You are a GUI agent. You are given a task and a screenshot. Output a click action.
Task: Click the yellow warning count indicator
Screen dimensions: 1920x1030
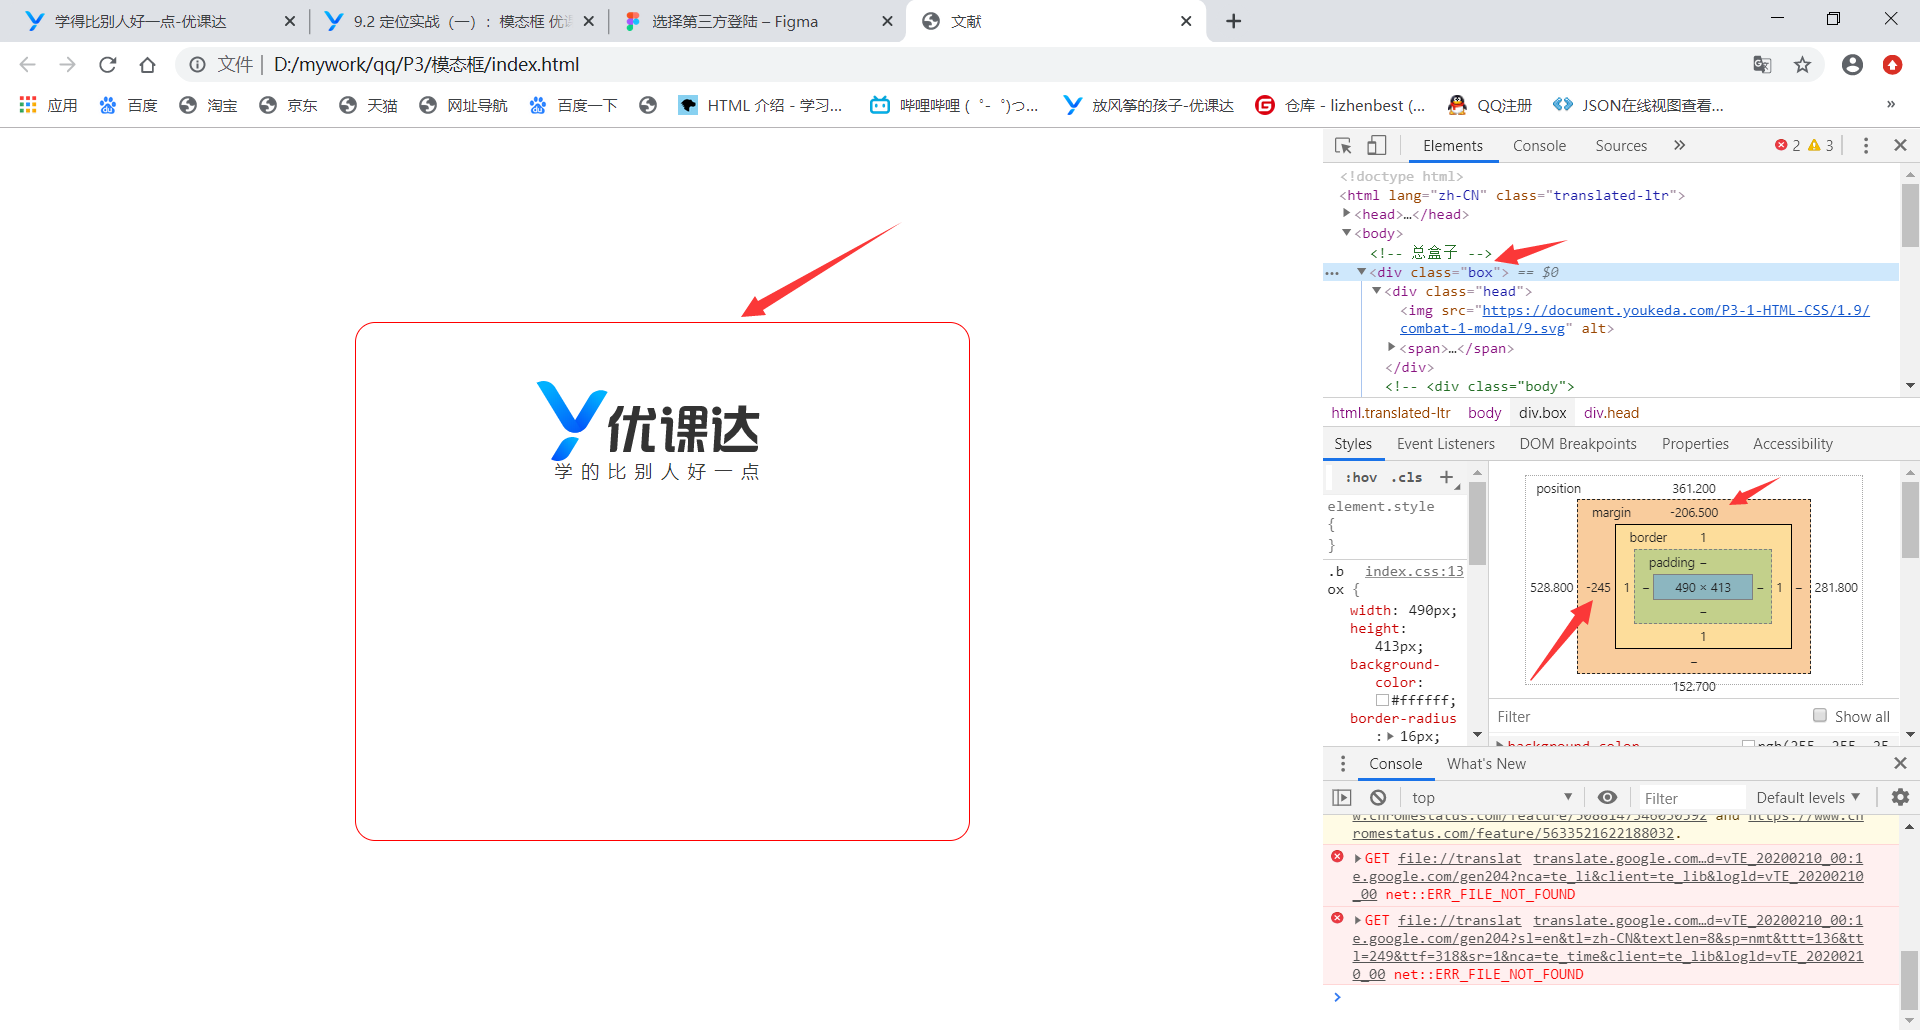pos(1821,146)
